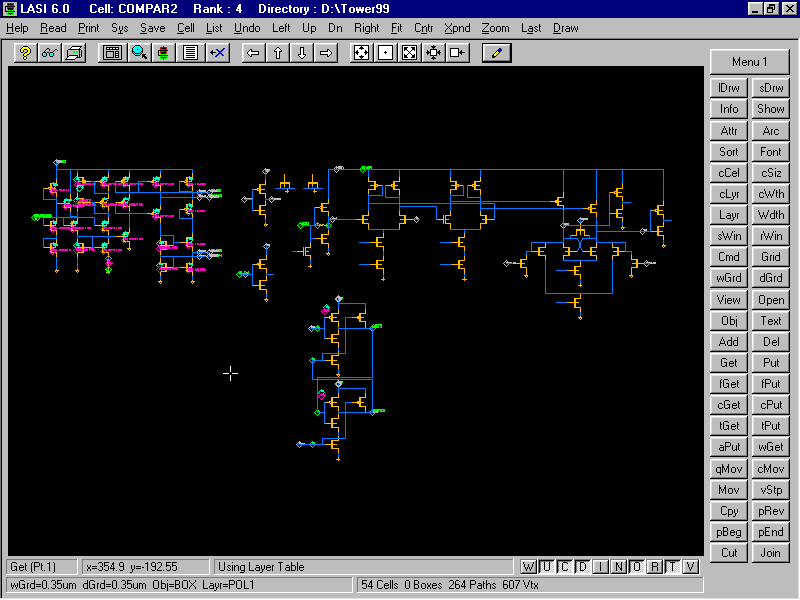Click the Grid command button
800x600 pixels.
pyautogui.click(x=770, y=257)
